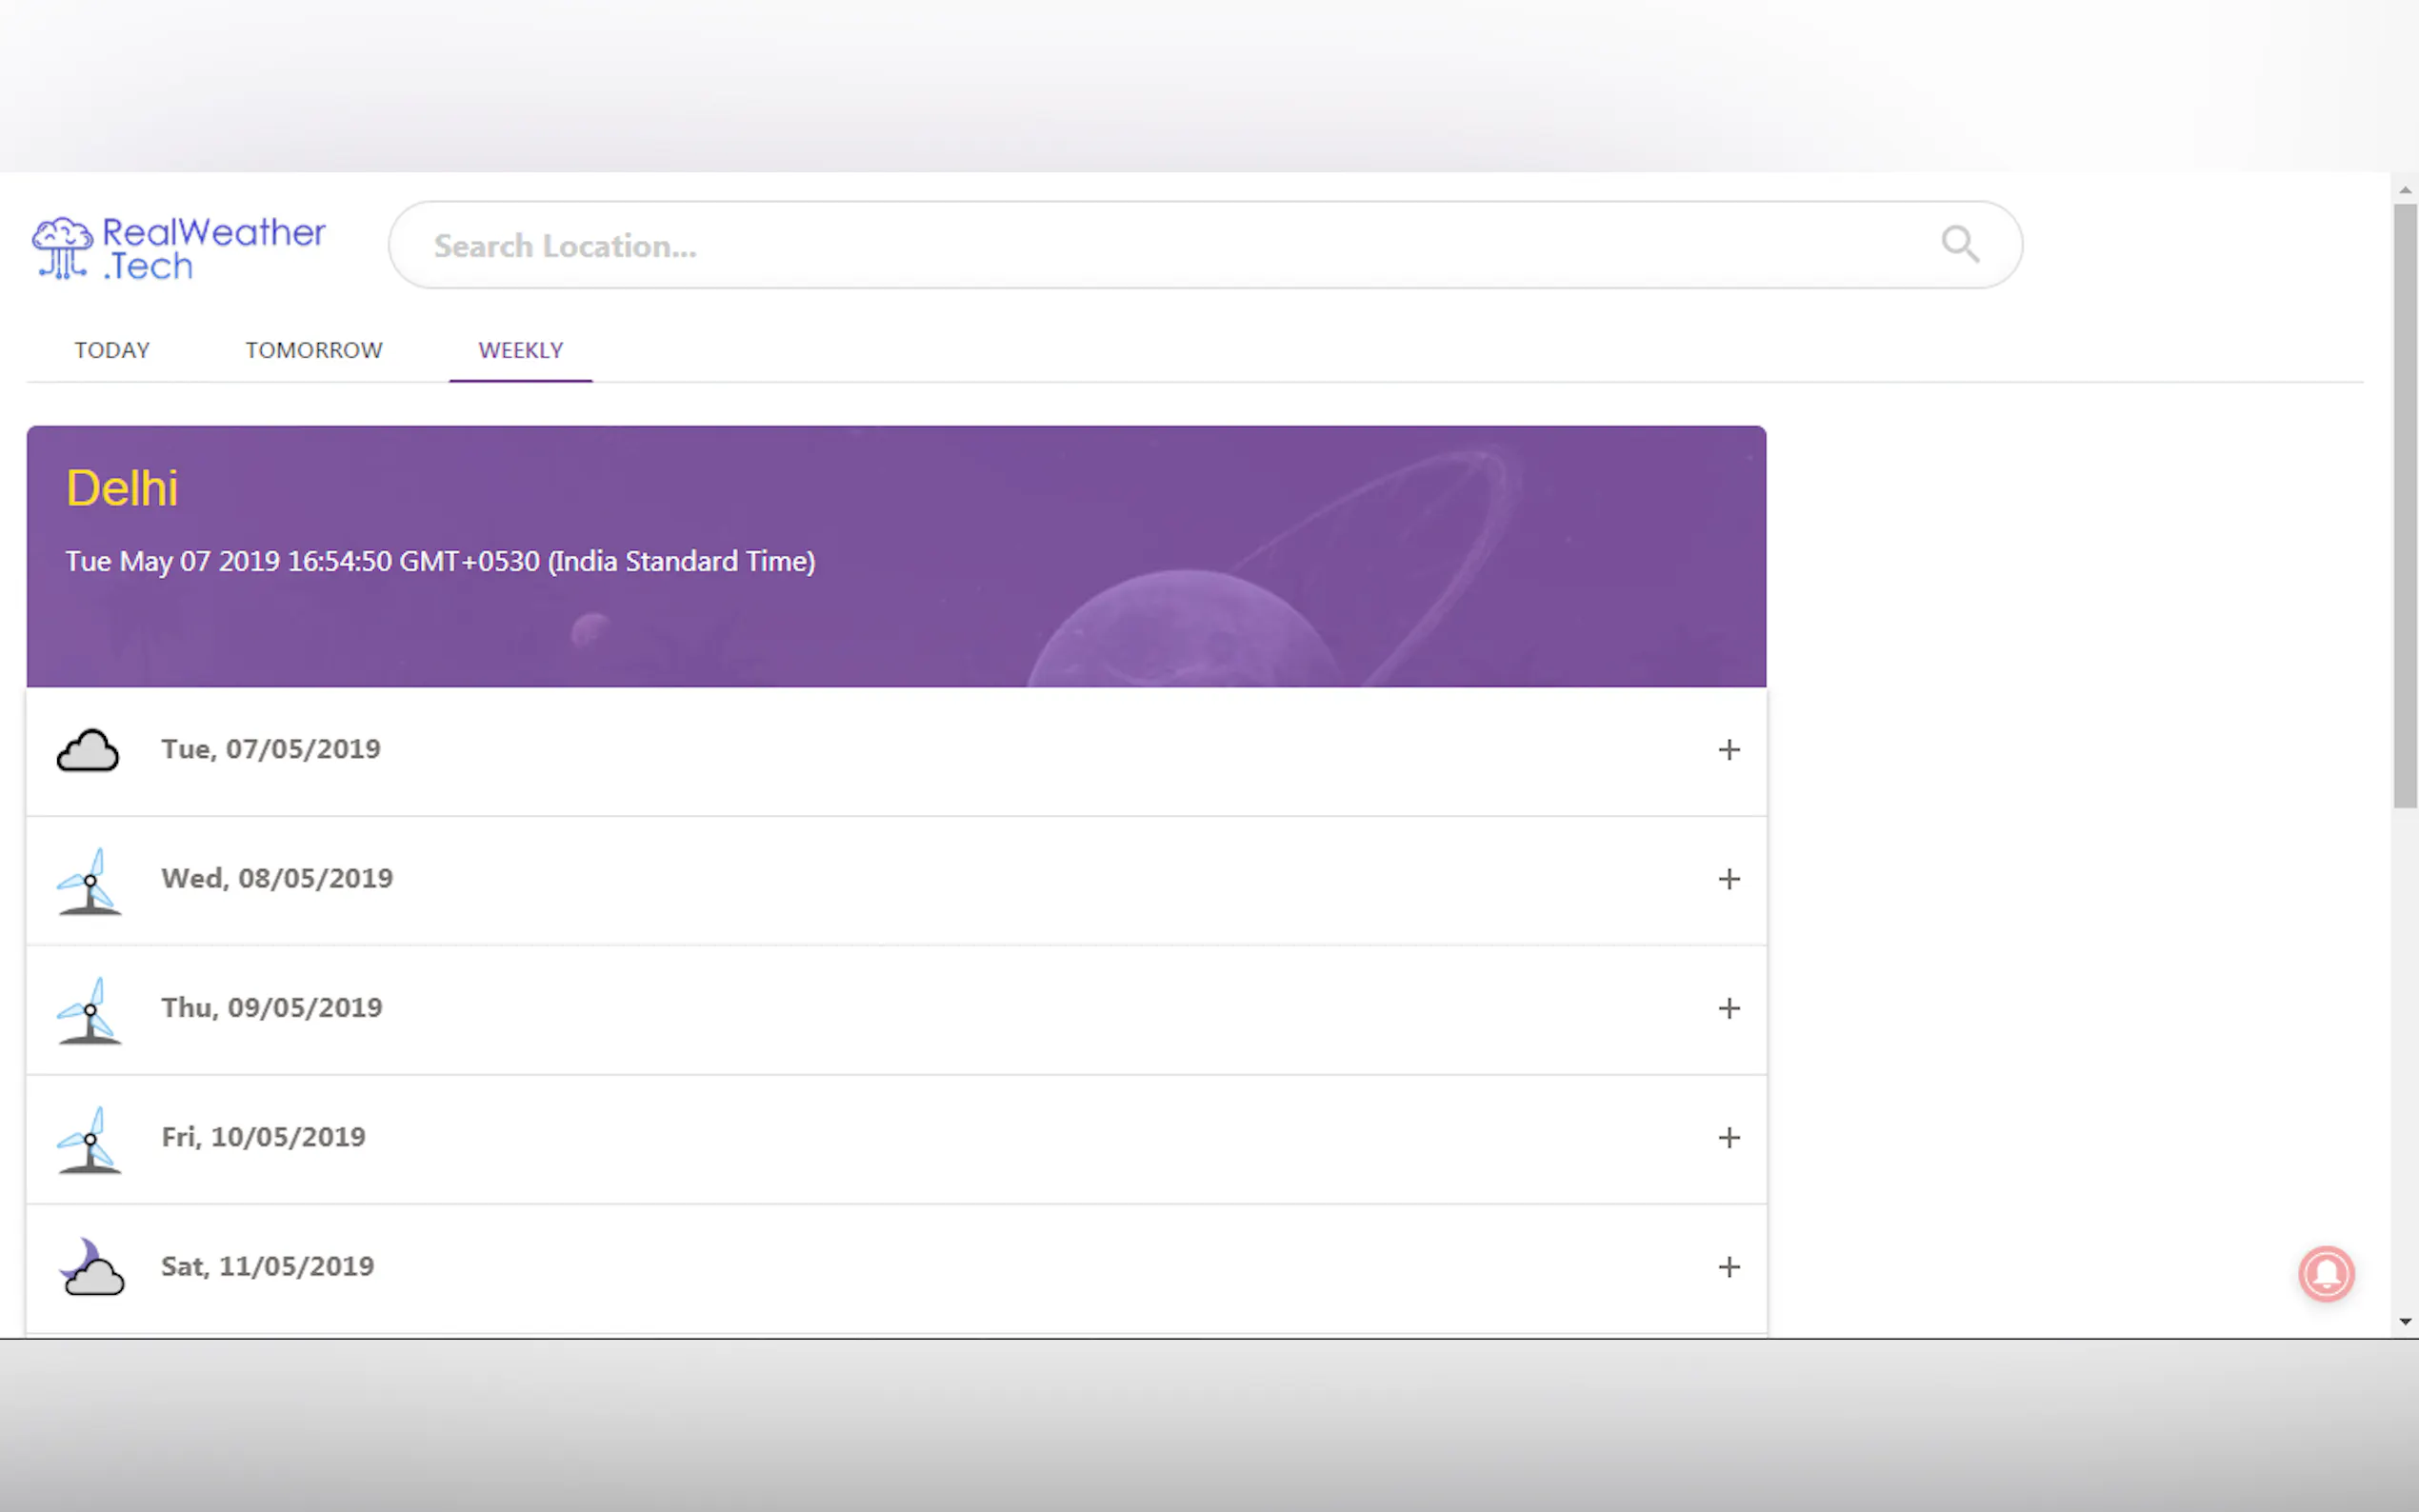Switch to the TOMORROW tab
2419x1512 pixels.
(x=314, y=350)
